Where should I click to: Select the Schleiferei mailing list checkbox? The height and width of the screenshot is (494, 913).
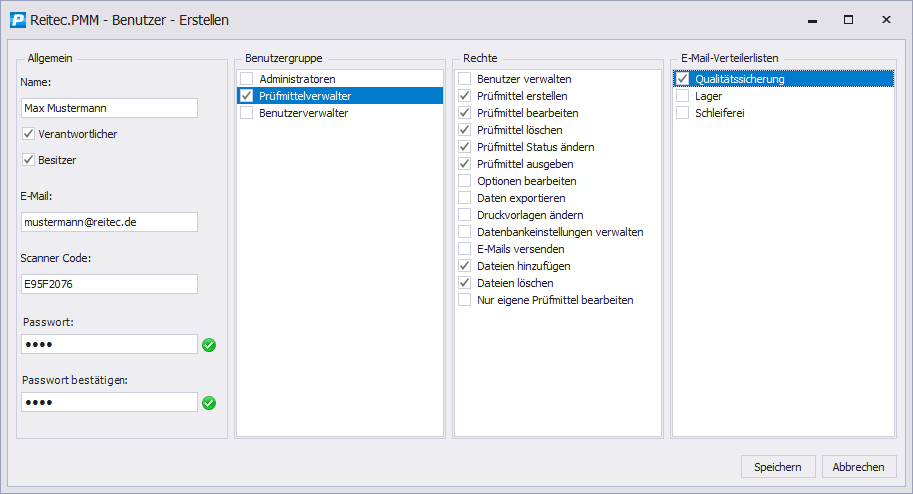[682, 113]
